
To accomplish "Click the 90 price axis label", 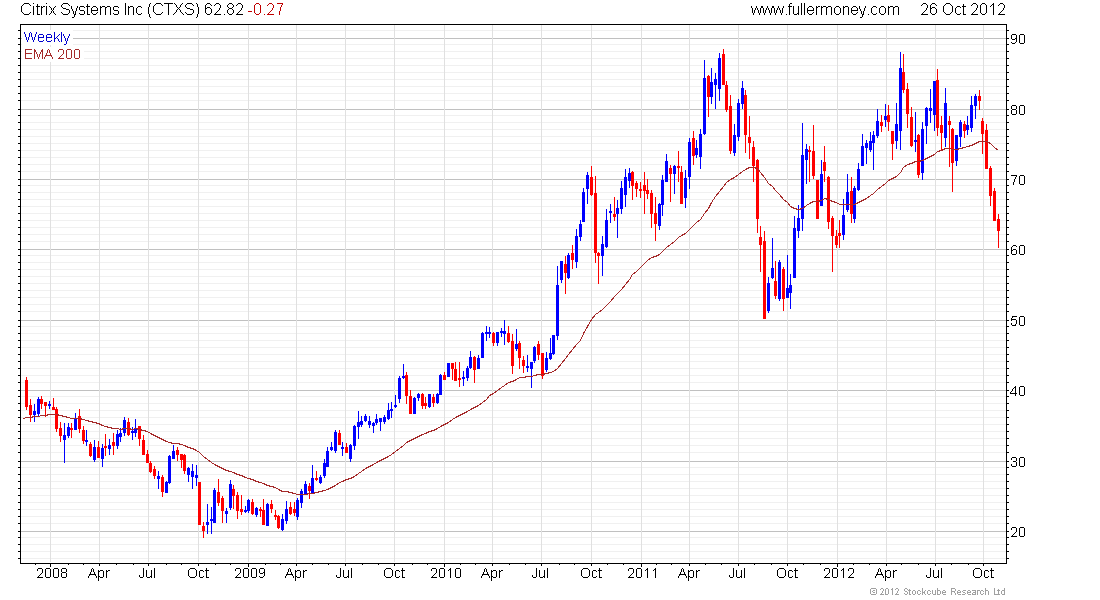I will (1017, 39).
